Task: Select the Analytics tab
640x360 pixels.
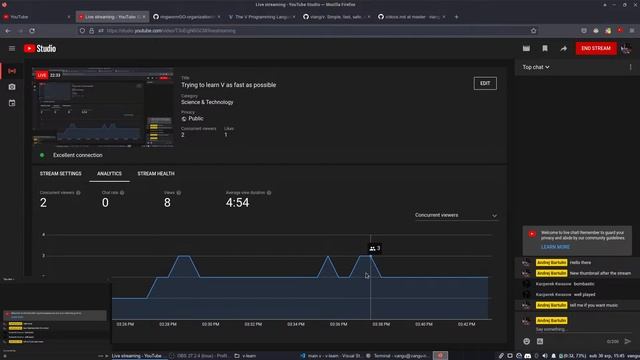Action: tap(109, 174)
